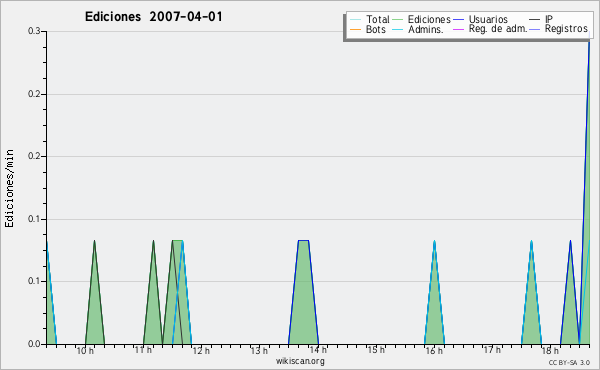Click the 18 h time axis label
This screenshot has height=370, width=600.
click(x=550, y=351)
